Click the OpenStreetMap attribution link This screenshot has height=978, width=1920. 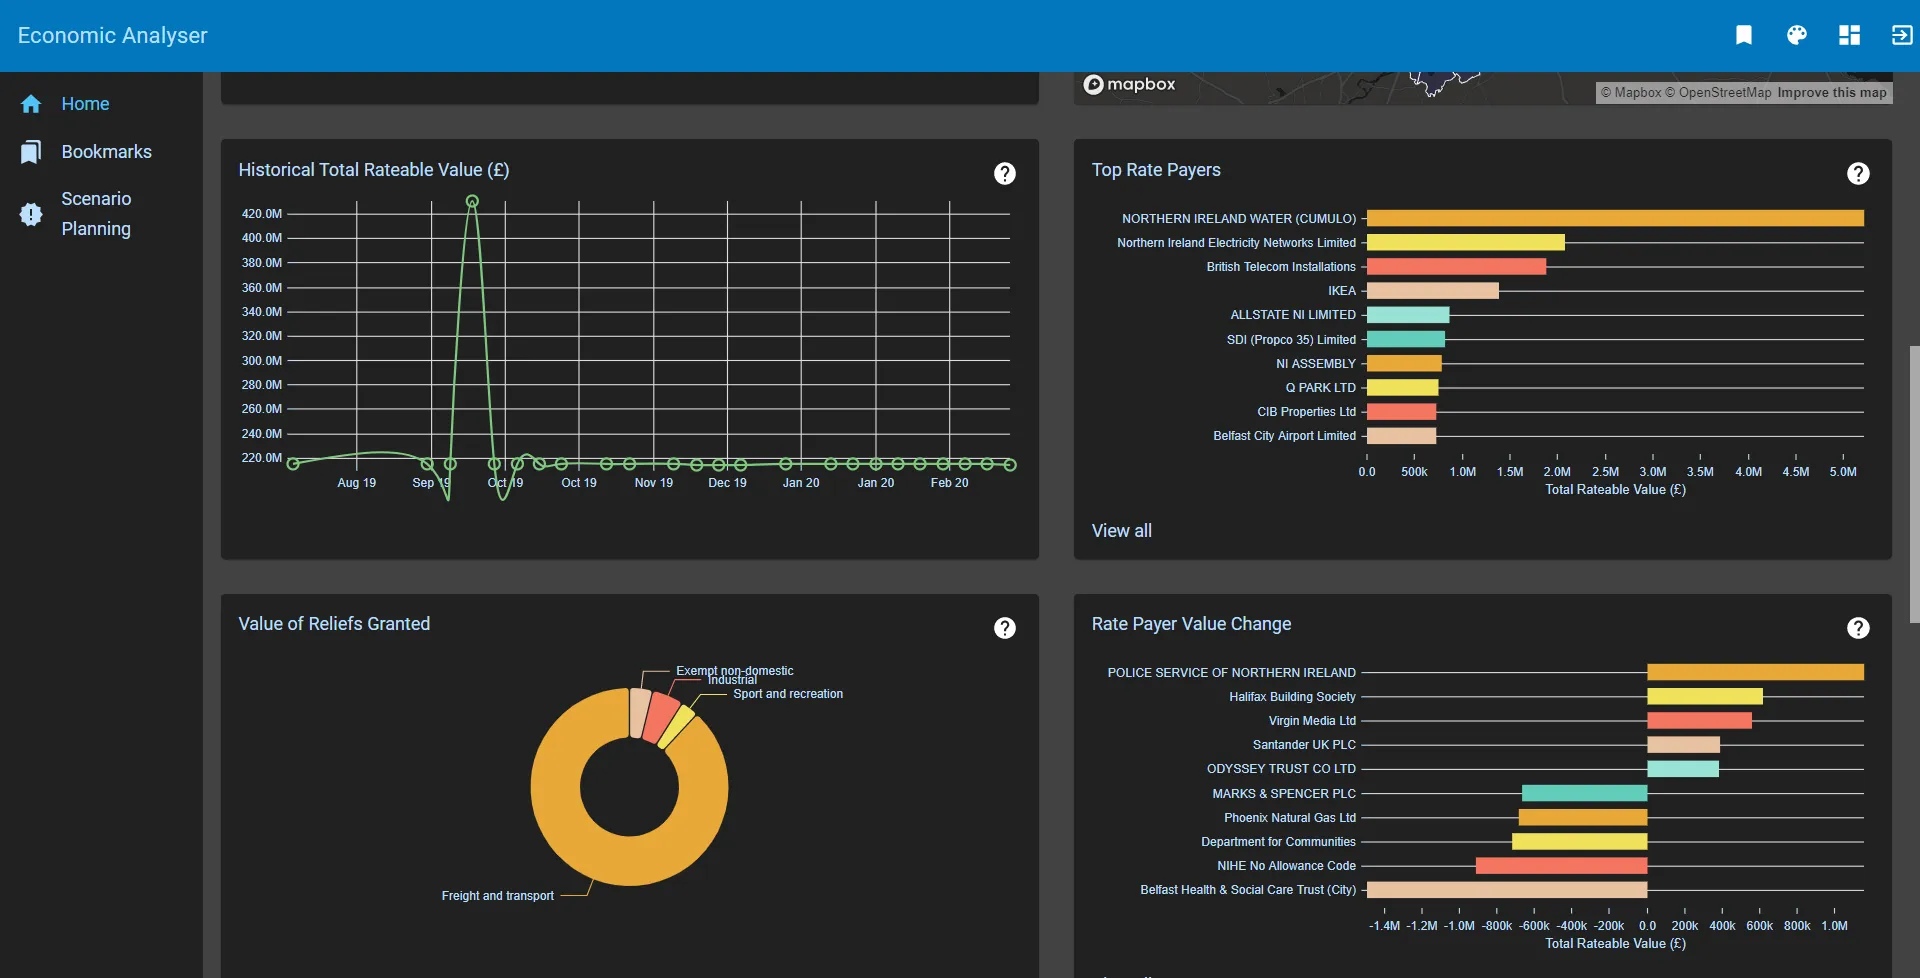pos(1718,93)
